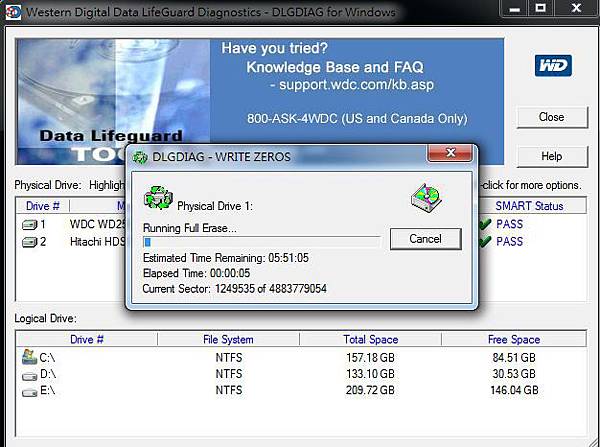600x447 pixels.
Task: Click the Close button in main window
Action: click(x=552, y=117)
